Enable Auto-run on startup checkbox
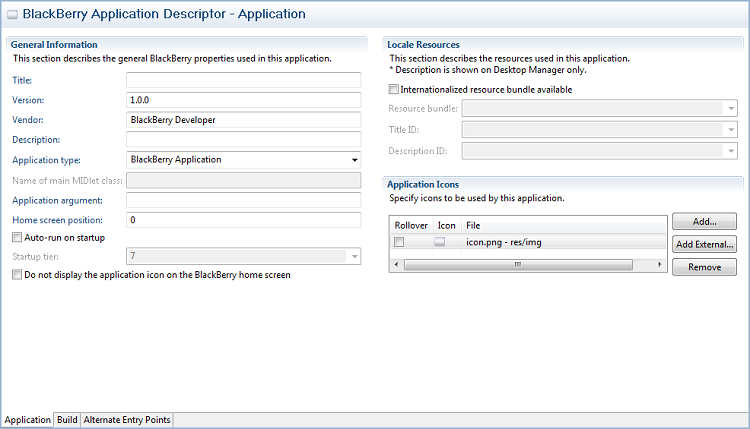 click(x=17, y=237)
